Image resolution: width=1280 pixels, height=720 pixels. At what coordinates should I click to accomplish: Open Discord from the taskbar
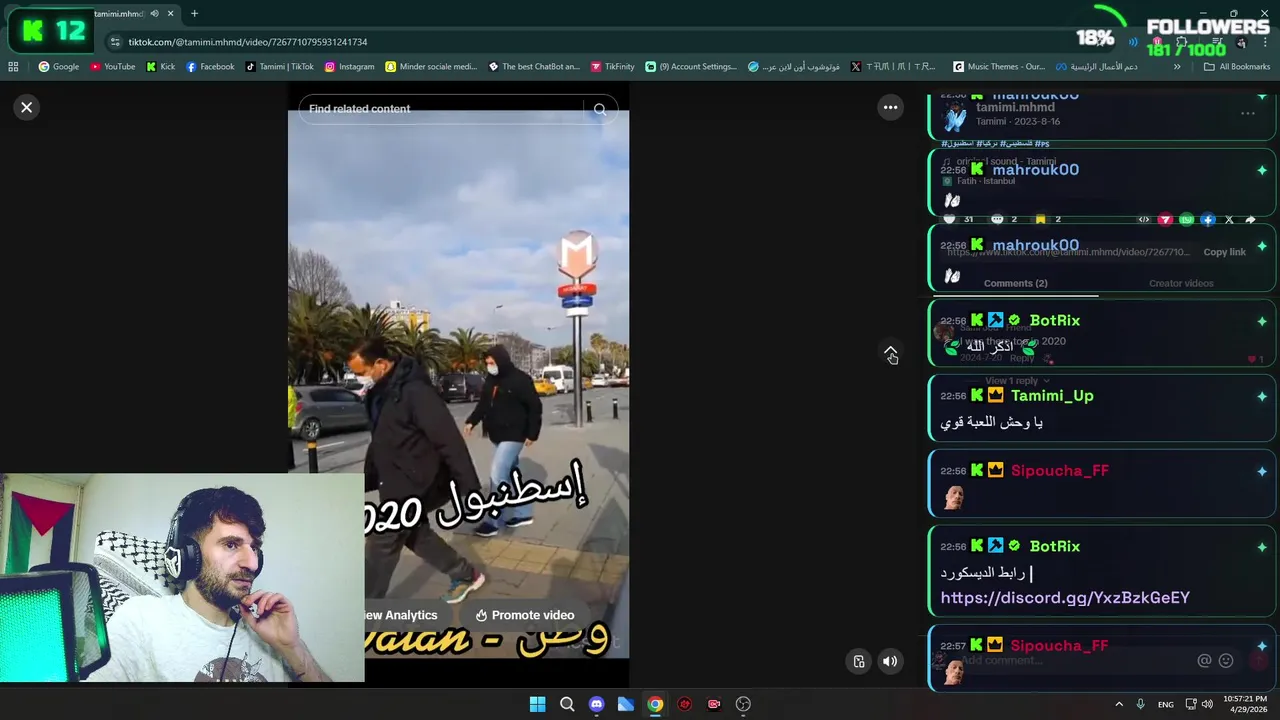point(596,704)
